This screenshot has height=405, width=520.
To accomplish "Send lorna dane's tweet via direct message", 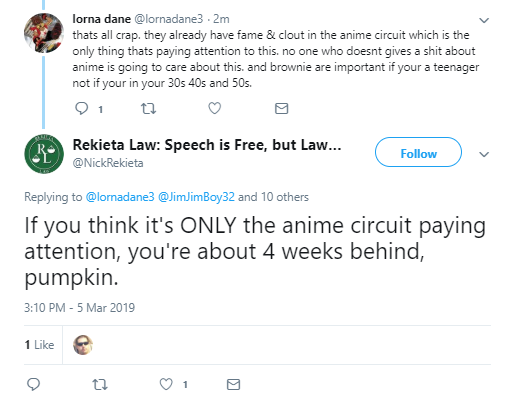I will point(281,109).
